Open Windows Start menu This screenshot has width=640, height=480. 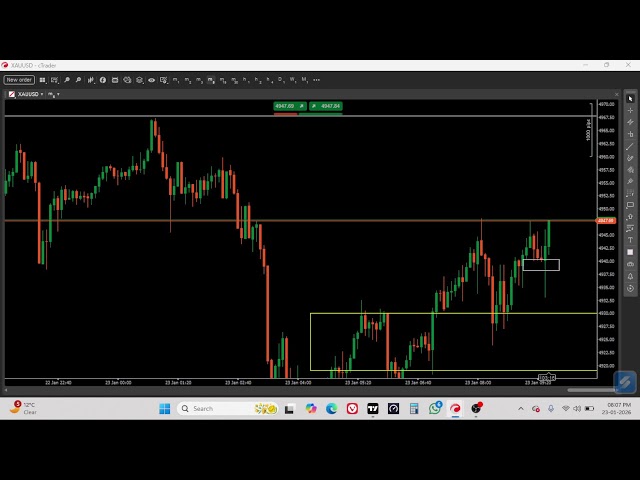(x=165, y=409)
